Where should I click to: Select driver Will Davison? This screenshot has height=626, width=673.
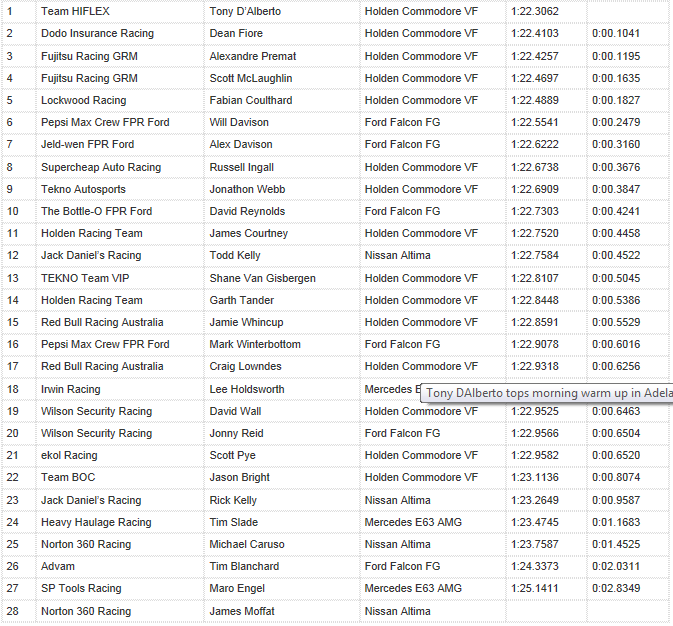tap(239, 122)
